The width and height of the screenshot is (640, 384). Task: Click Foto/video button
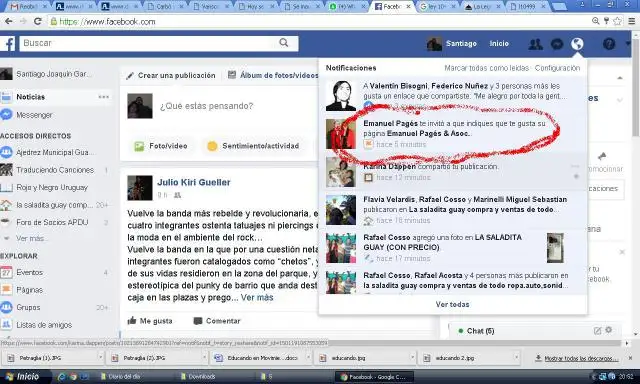click(x=161, y=146)
